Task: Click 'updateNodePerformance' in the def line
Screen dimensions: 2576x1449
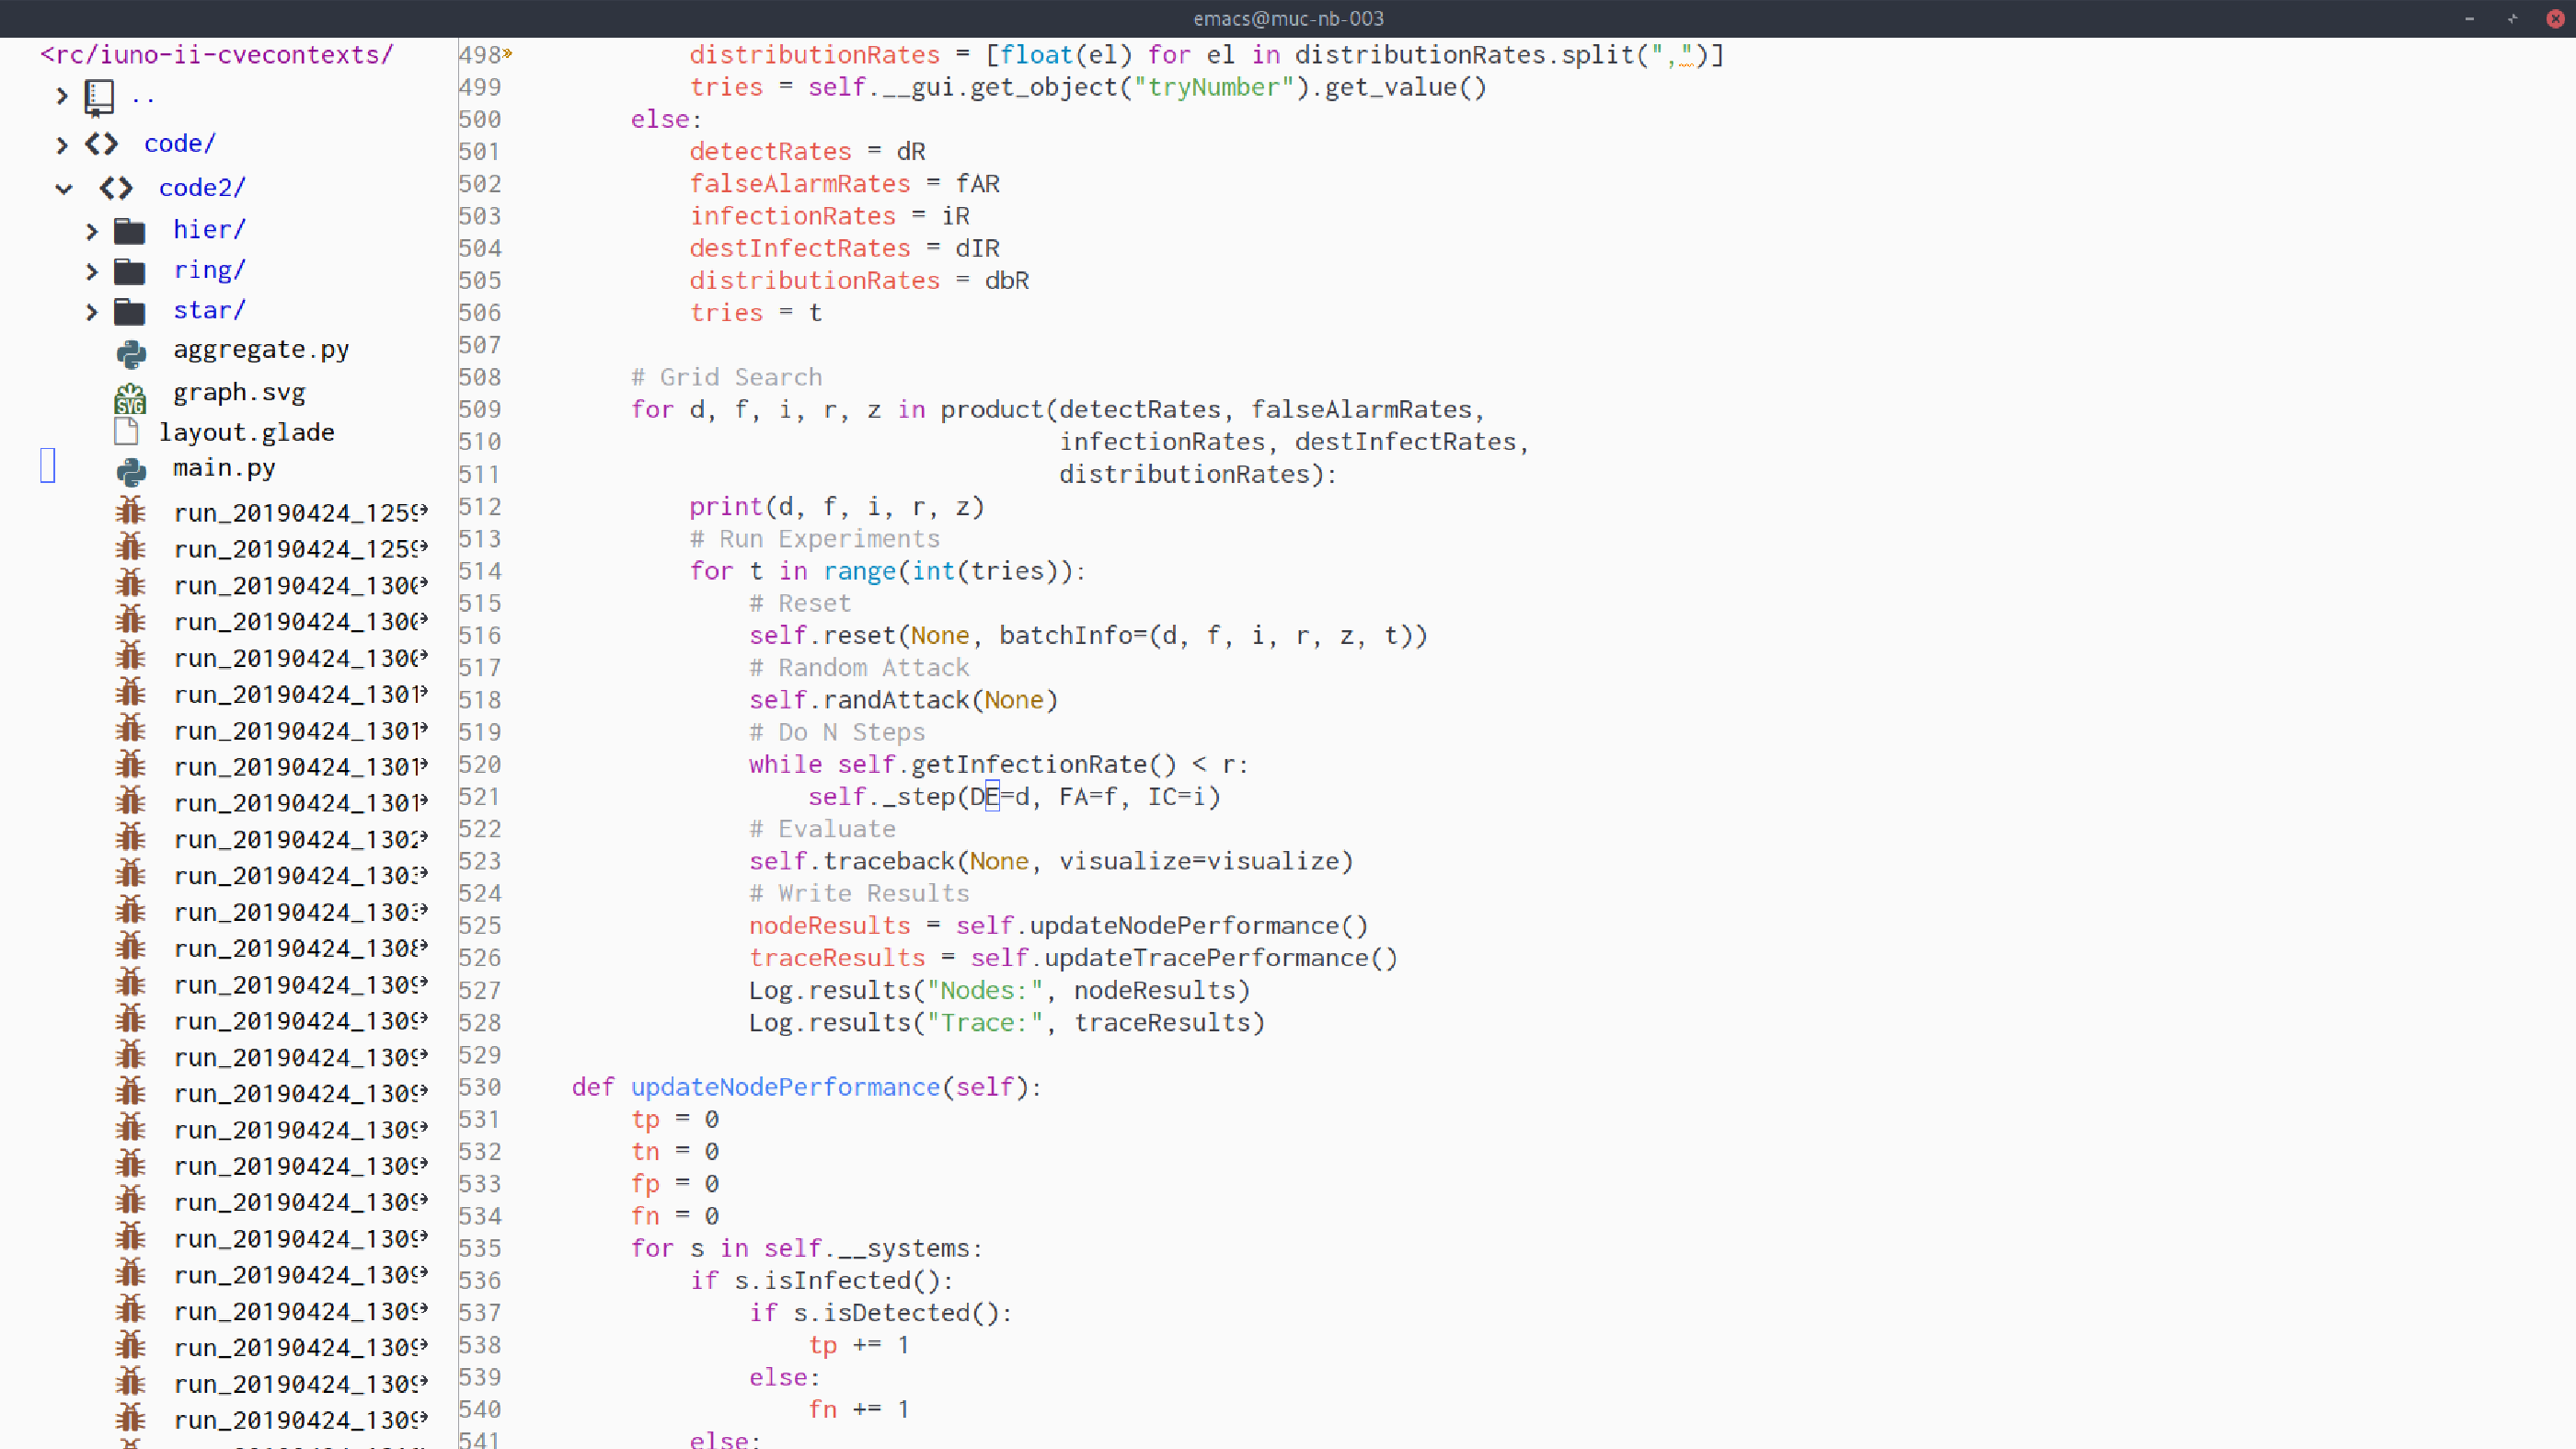Action: 785,1088
